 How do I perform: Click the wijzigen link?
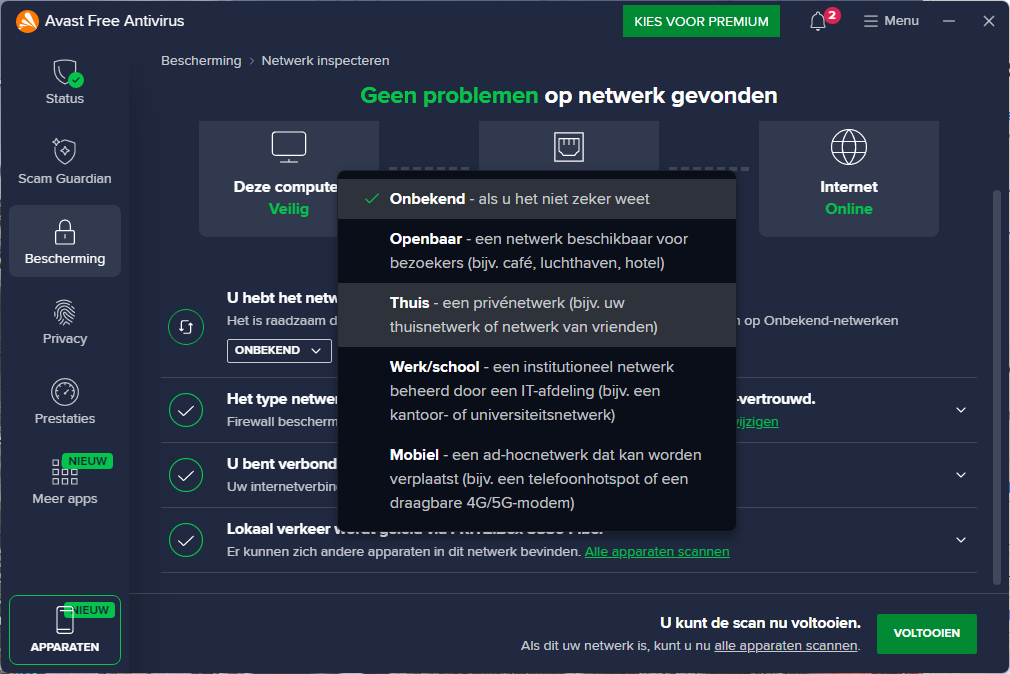pyautogui.click(x=758, y=422)
